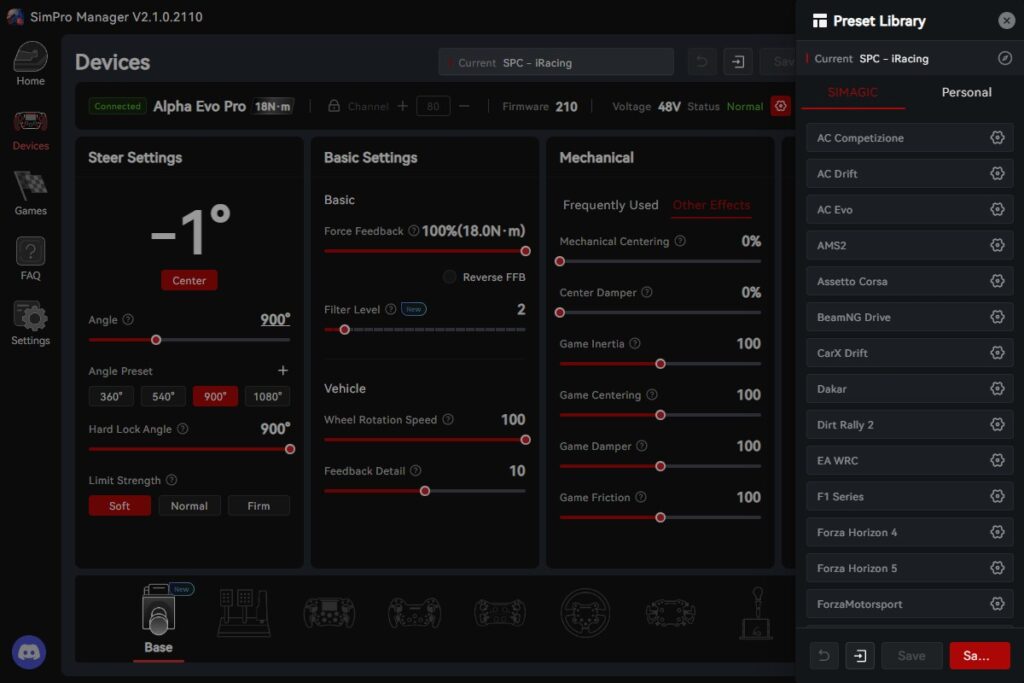Image resolution: width=1024 pixels, height=683 pixels.
Task: Select the shifter device icon
Action: click(x=755, y=612)
